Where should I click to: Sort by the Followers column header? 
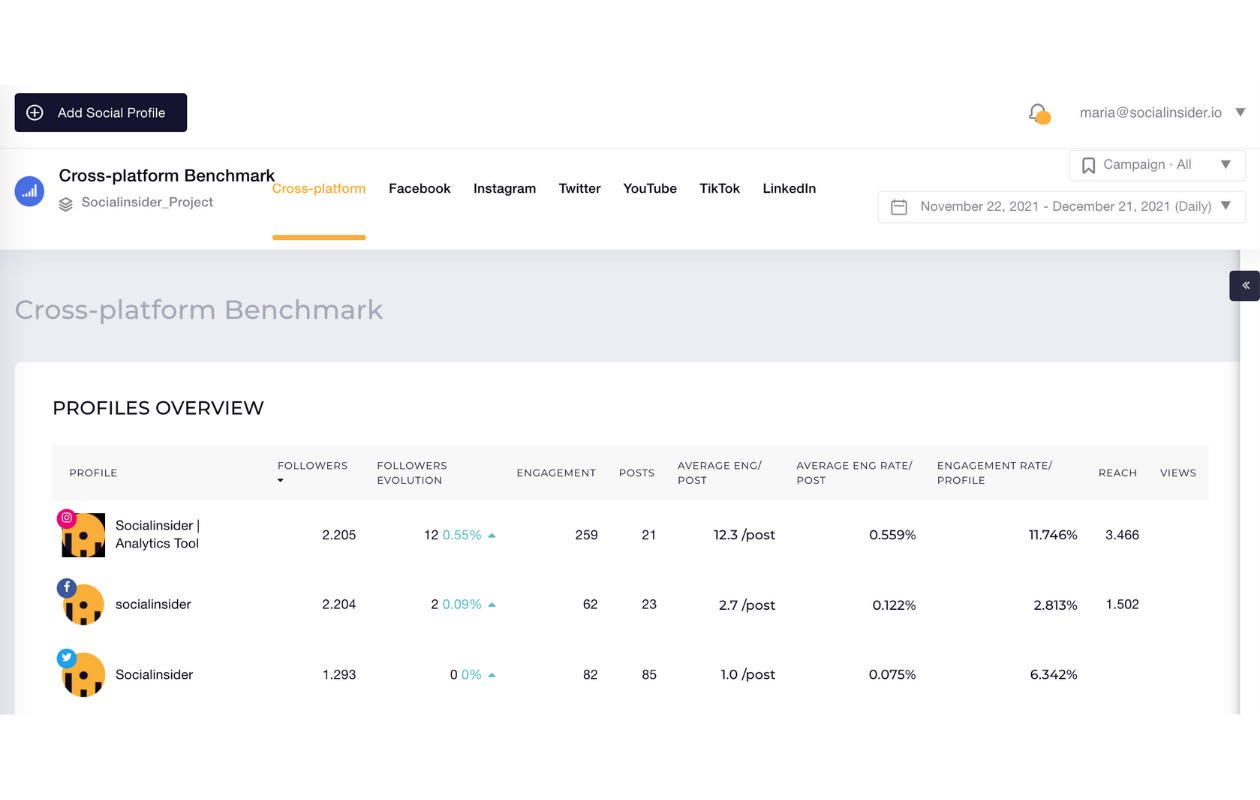(x=312, y=466)
